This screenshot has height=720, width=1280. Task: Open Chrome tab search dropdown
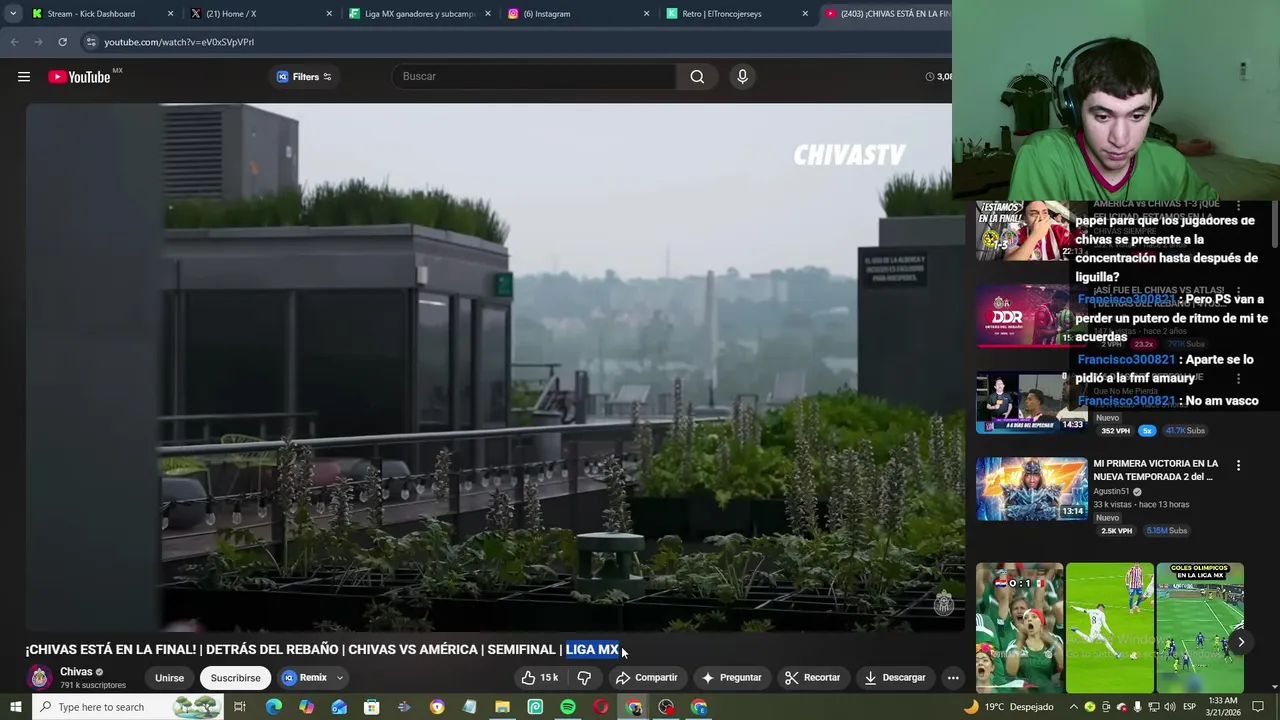[x=13, y=14]
